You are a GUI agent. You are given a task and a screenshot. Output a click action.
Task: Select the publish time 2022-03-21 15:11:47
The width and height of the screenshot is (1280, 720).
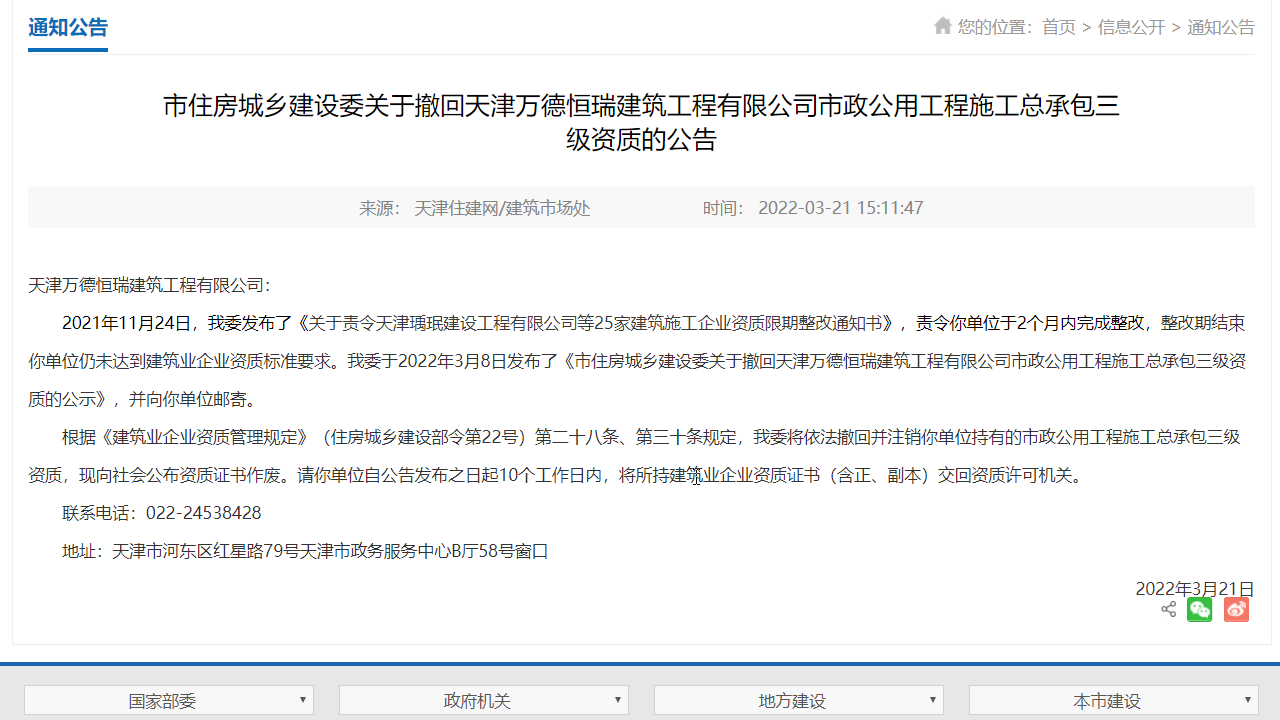[x=841, y=208]
